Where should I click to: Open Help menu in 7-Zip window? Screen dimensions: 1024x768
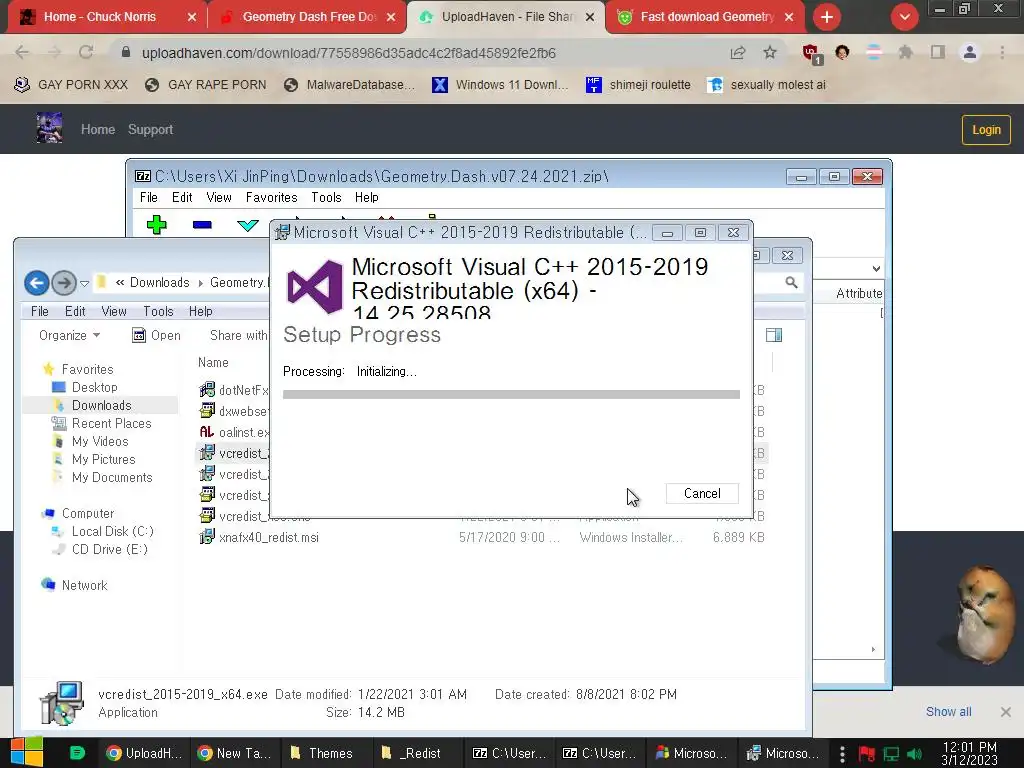point(366,197)
